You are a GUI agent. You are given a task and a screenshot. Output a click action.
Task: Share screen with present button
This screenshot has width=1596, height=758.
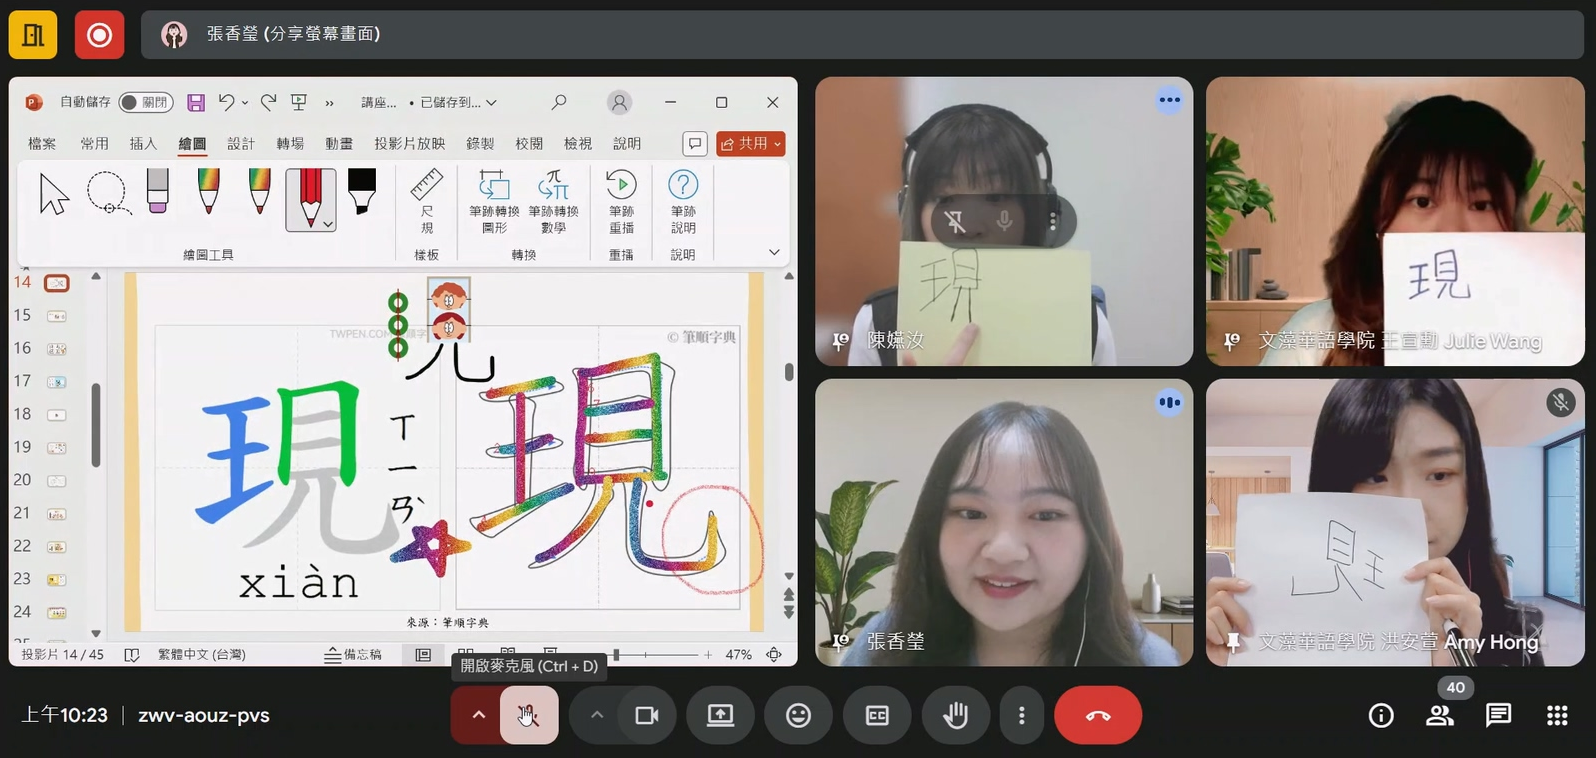720,715
